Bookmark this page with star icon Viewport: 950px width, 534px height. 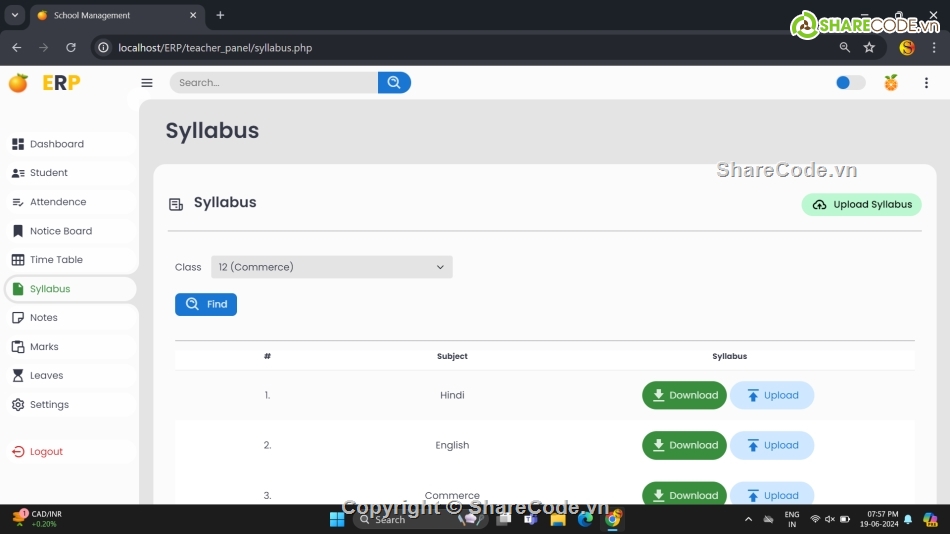click(x=869, y=47)
